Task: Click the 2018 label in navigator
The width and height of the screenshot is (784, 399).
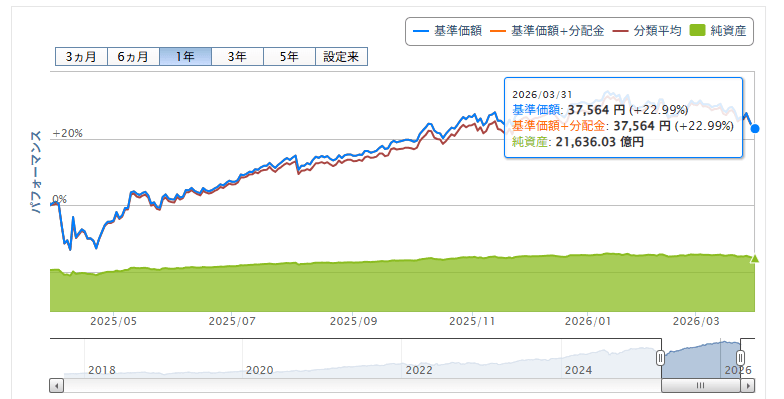Action: pyautogui.click(x=102, y=370)
